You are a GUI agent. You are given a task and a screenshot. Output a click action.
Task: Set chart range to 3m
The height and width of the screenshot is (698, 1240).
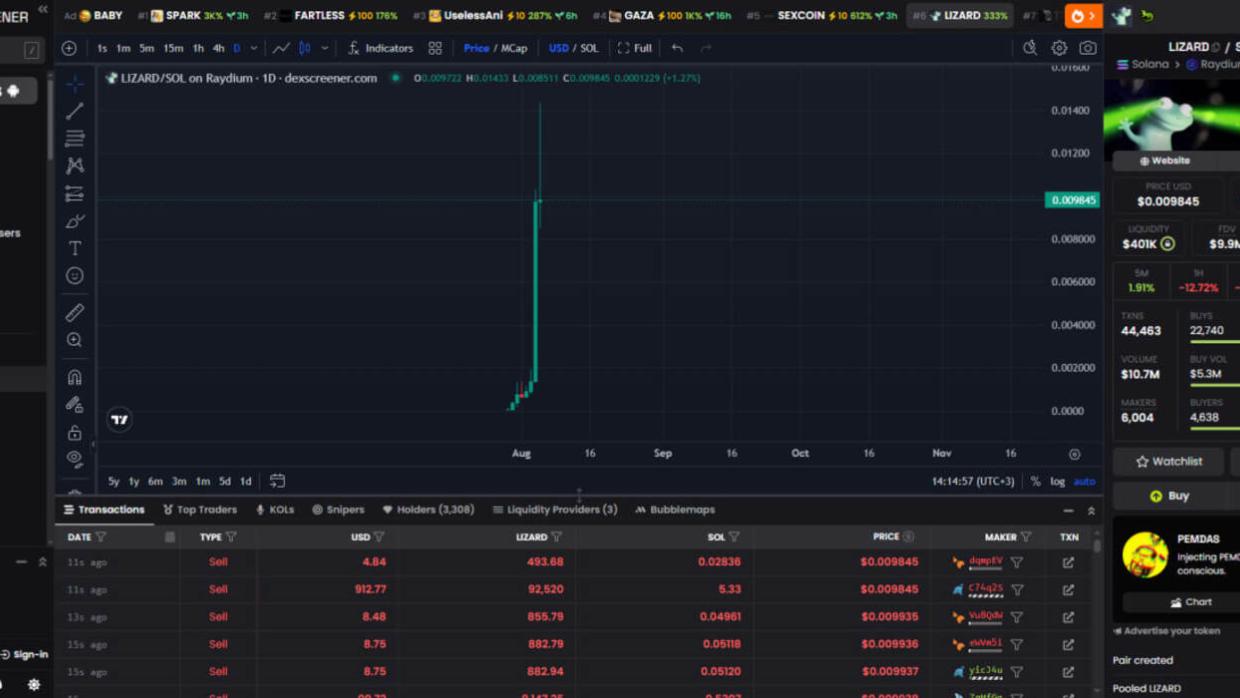pos(179,481)
